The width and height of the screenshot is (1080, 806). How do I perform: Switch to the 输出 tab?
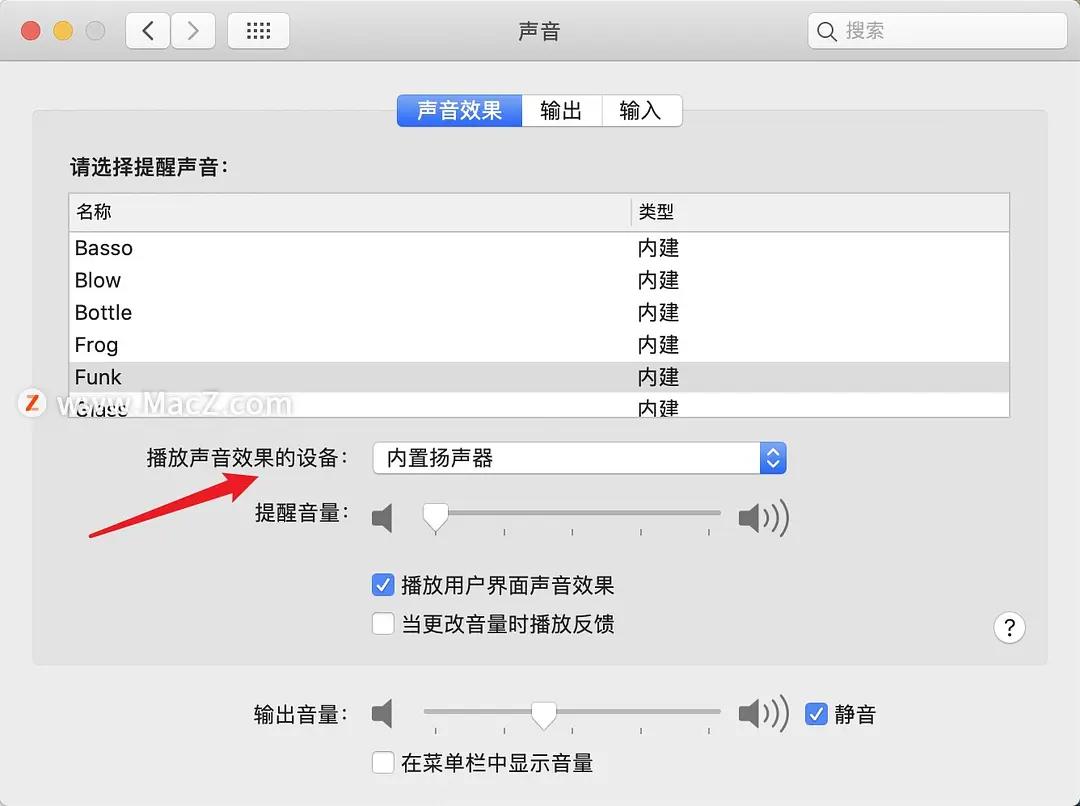562,111
